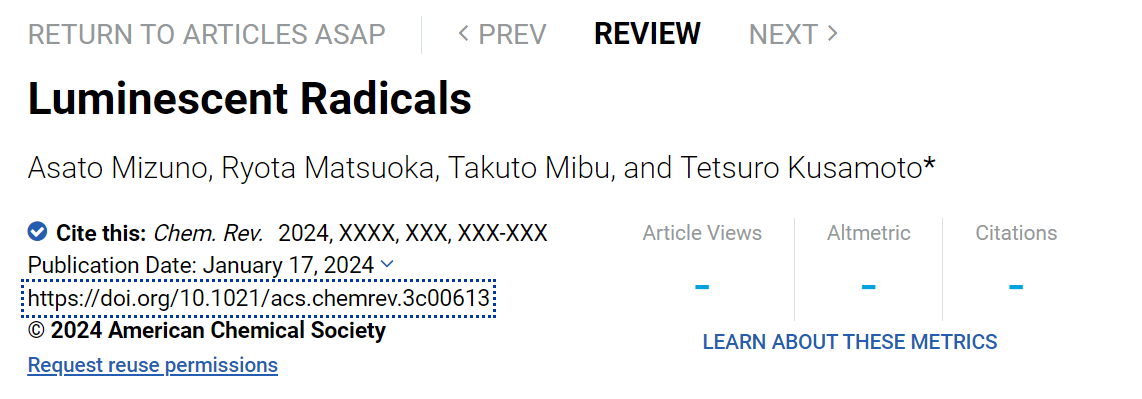This screenshot has height=399, width=1142.
Task: Select author Takuto Mibu
Action: click(529, 168)
